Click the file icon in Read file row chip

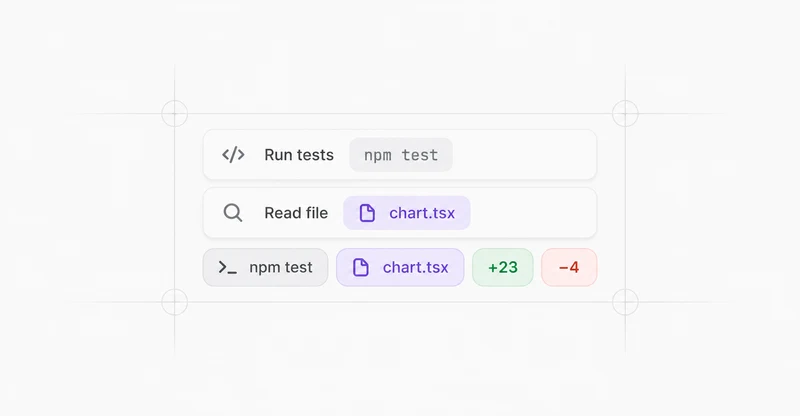coord(367,213)
